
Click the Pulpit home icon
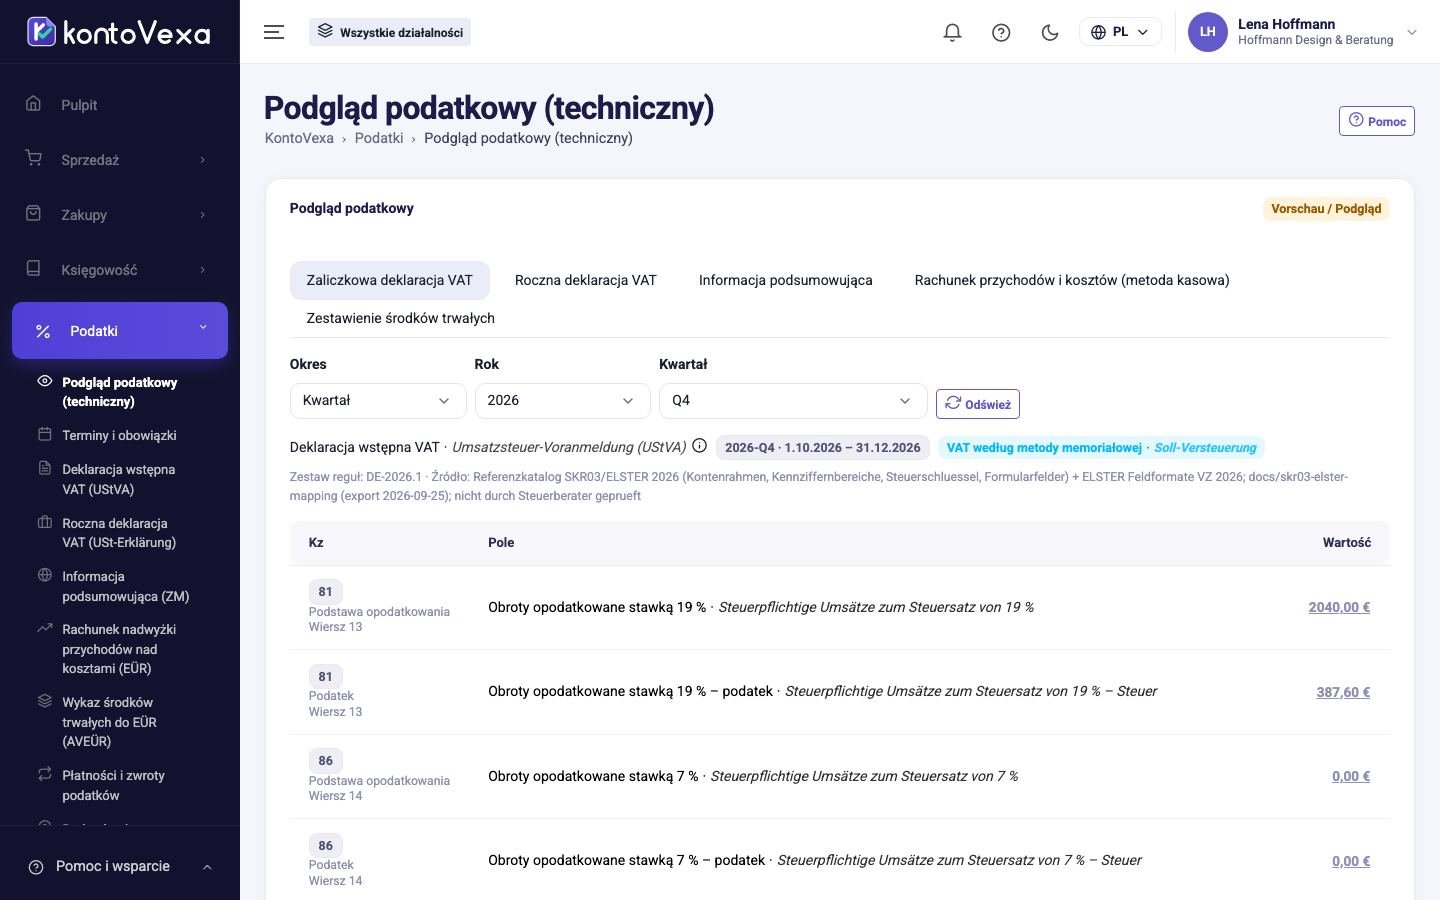click(34, 104)
